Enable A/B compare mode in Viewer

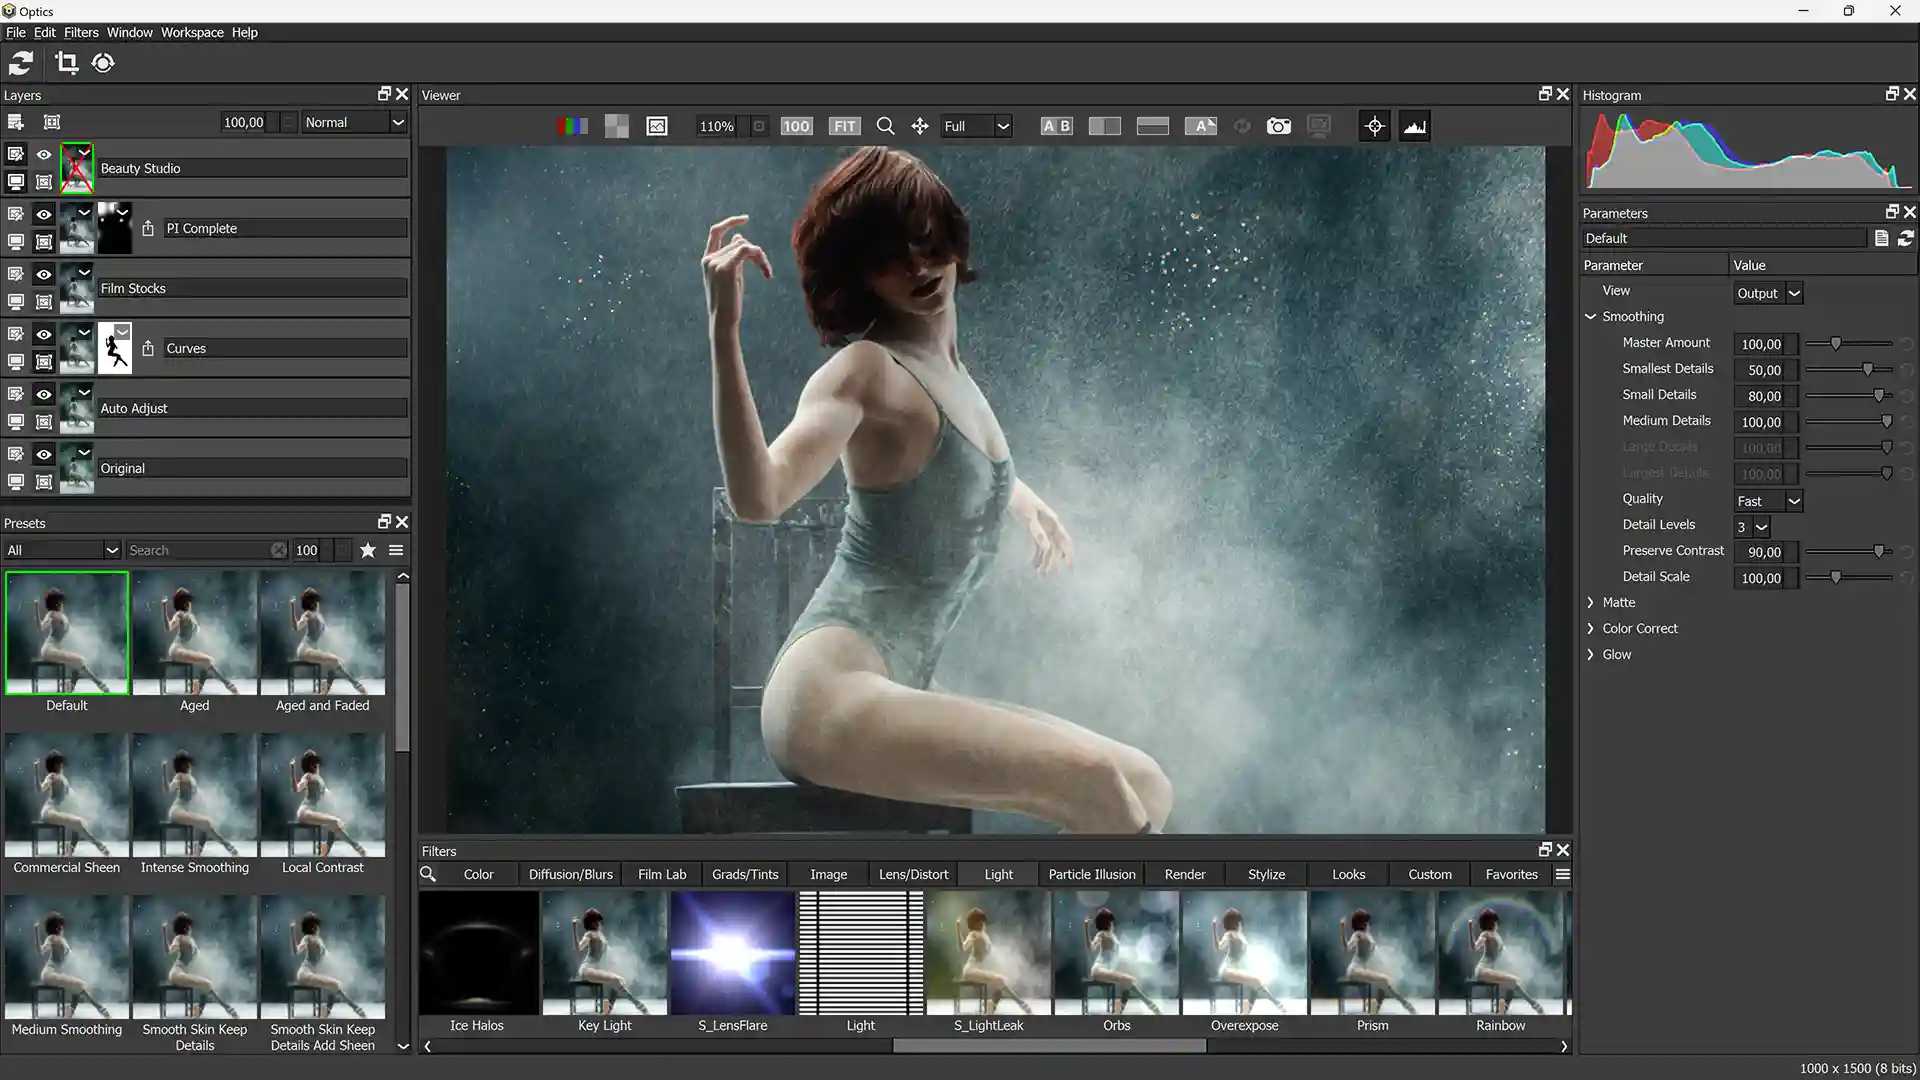tap(1055, 126)
